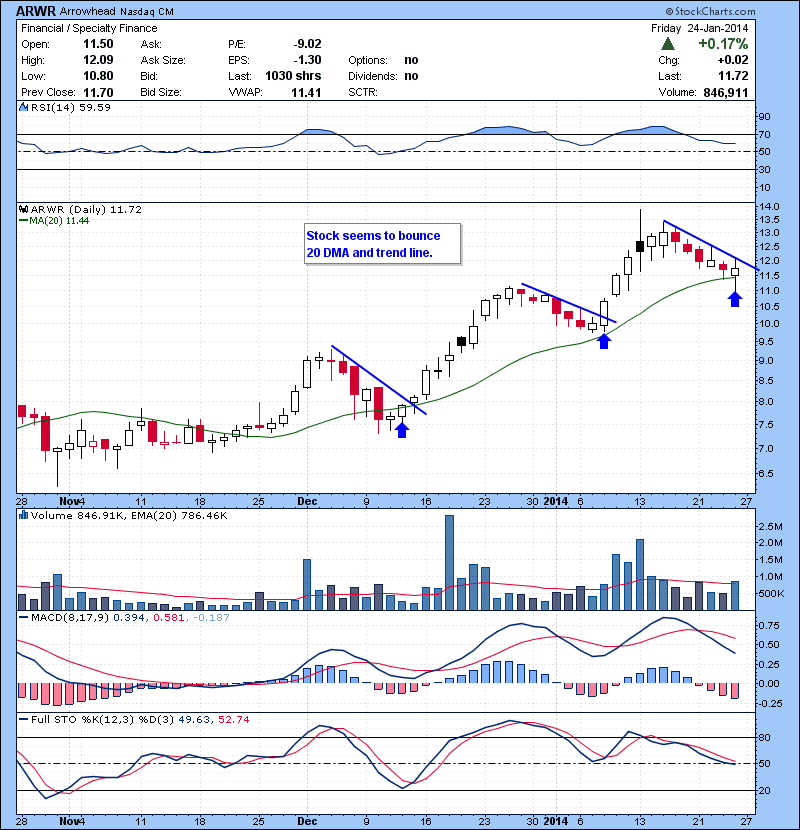The height and width of the screenshot is (830, 800).
Task: Click the VWAP value 11.41
Action: click(306, 93)
